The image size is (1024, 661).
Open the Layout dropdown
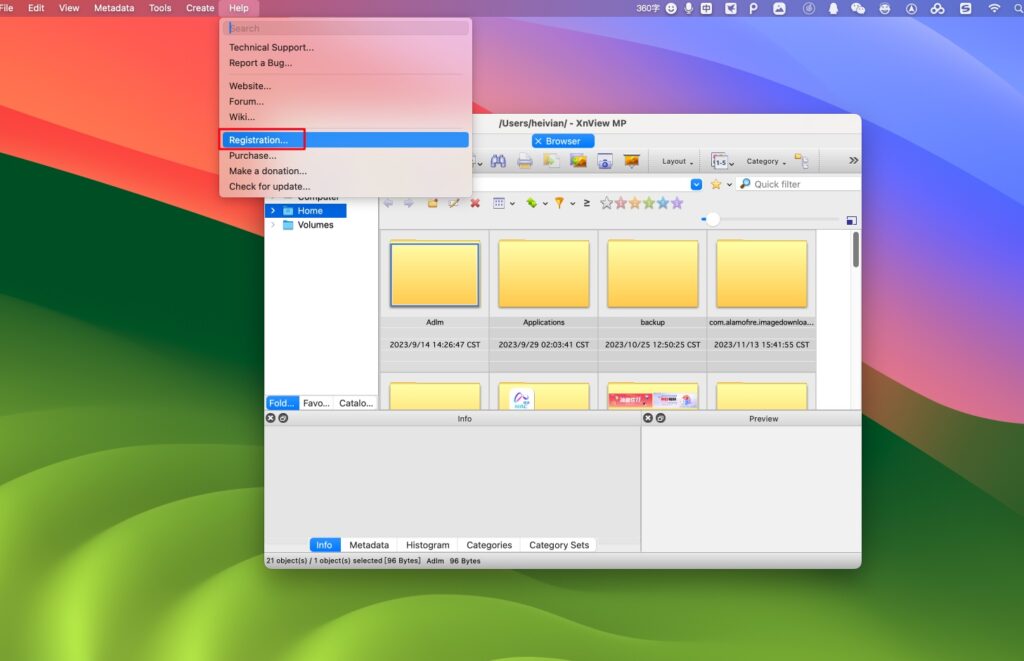(676, 161)
